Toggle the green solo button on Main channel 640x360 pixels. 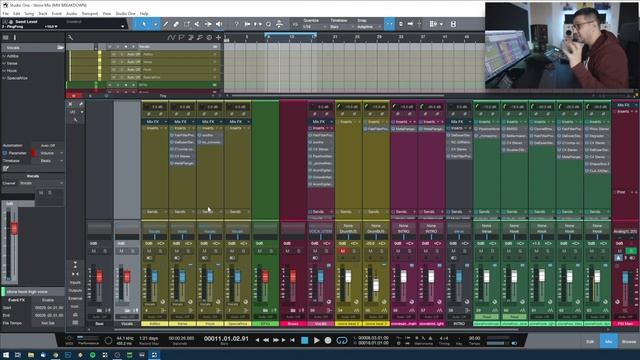[x=631, y=251]
